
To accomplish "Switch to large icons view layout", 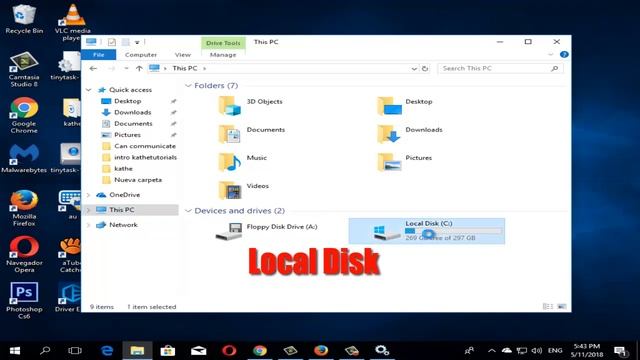I will [x=562, y=307].
